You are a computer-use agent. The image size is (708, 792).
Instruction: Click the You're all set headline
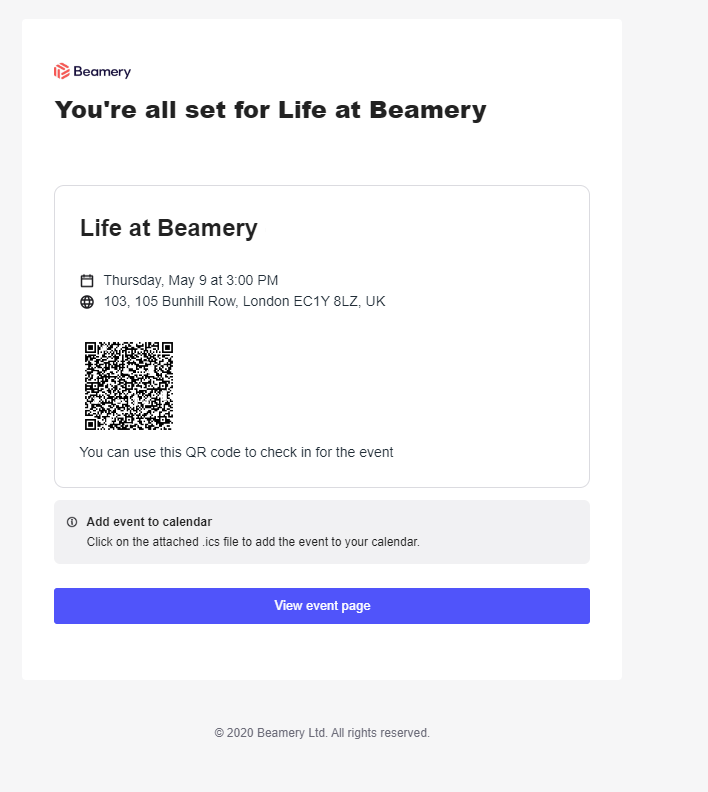(x=270, y=110)
